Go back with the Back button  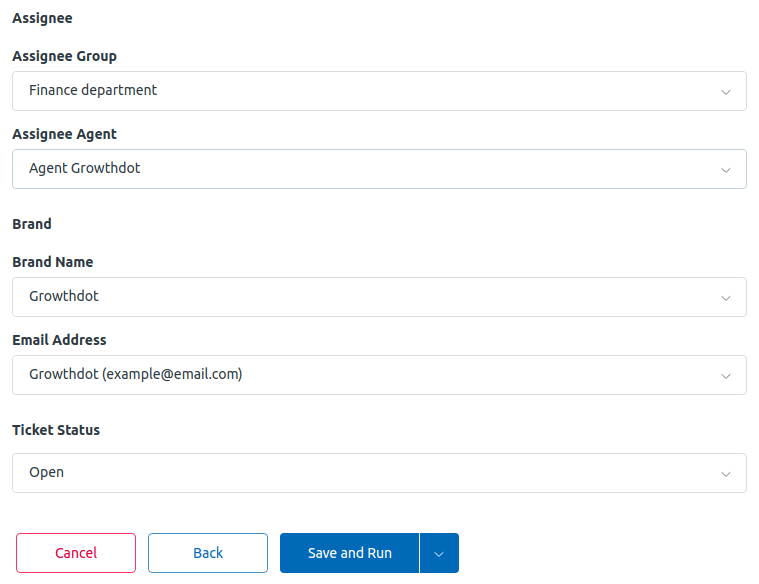[x=208, y=553]
